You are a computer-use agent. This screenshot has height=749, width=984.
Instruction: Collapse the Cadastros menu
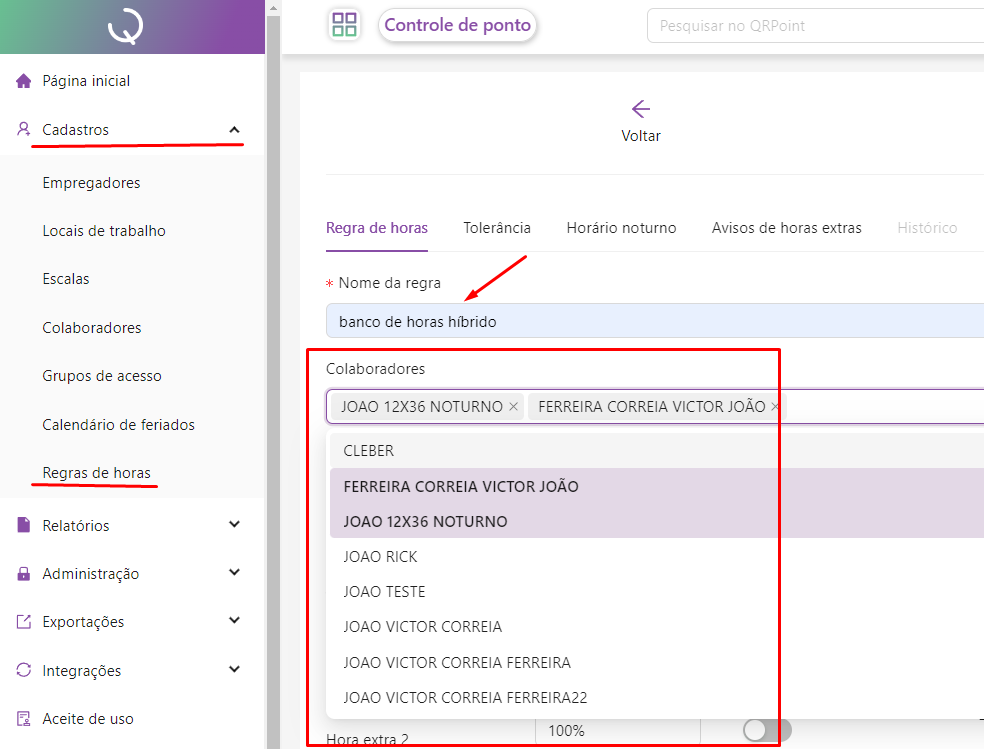coord(234,130)
